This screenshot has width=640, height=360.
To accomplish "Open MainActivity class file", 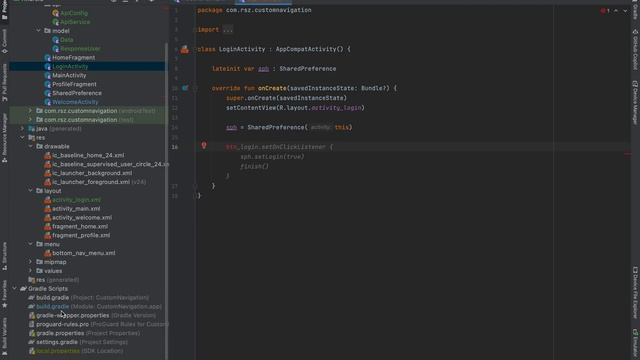I will point(69,76).
